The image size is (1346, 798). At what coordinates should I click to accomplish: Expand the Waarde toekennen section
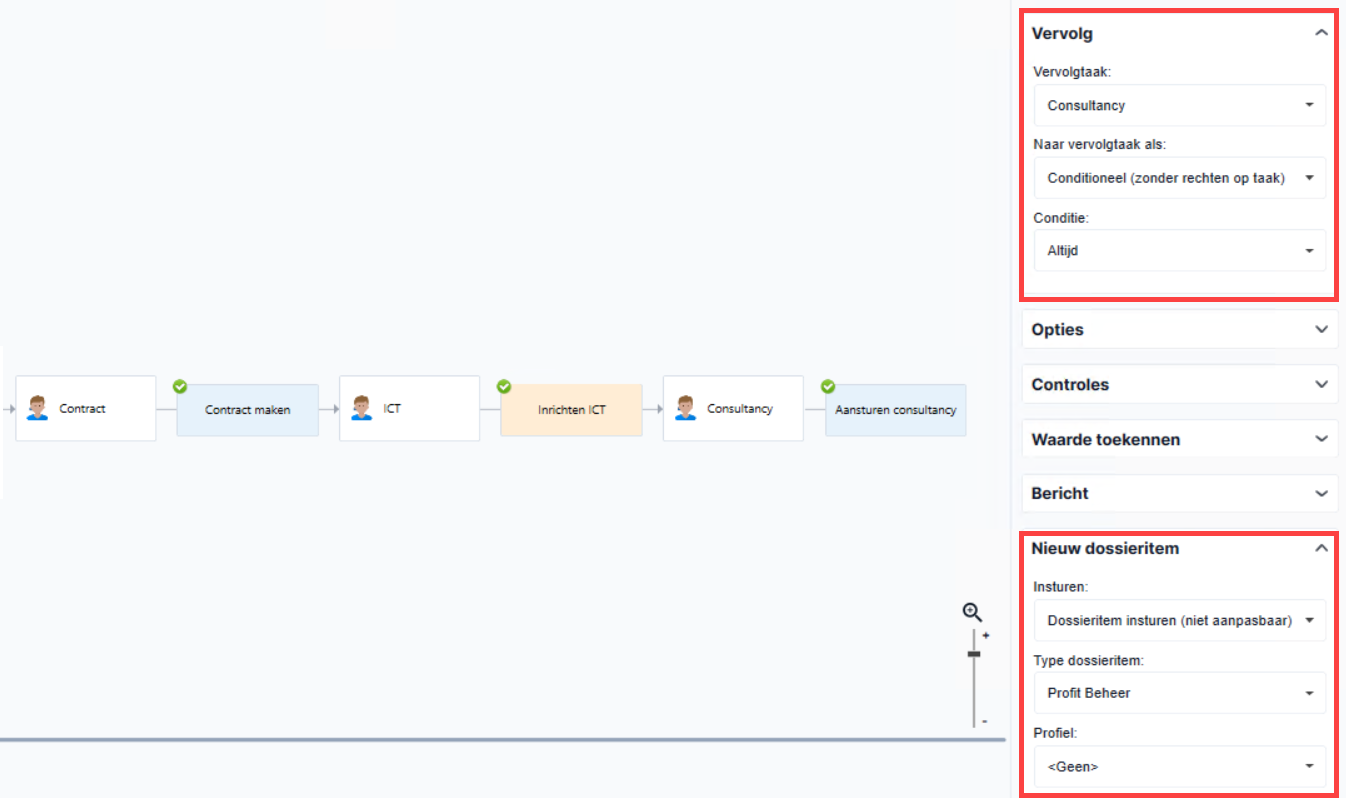pos(1180,439)
